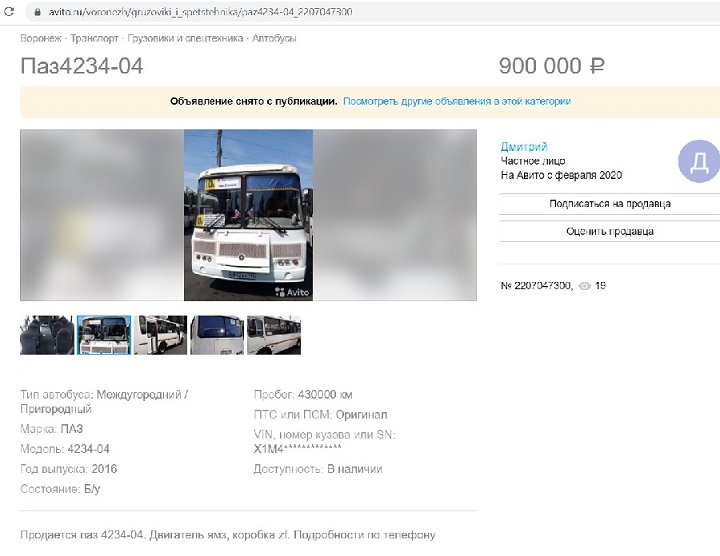Image resolution: width=720 pixels, height=556 pixels.
Task: Open seller Дмитрий's profile
Action: click(x=524, y=146)
